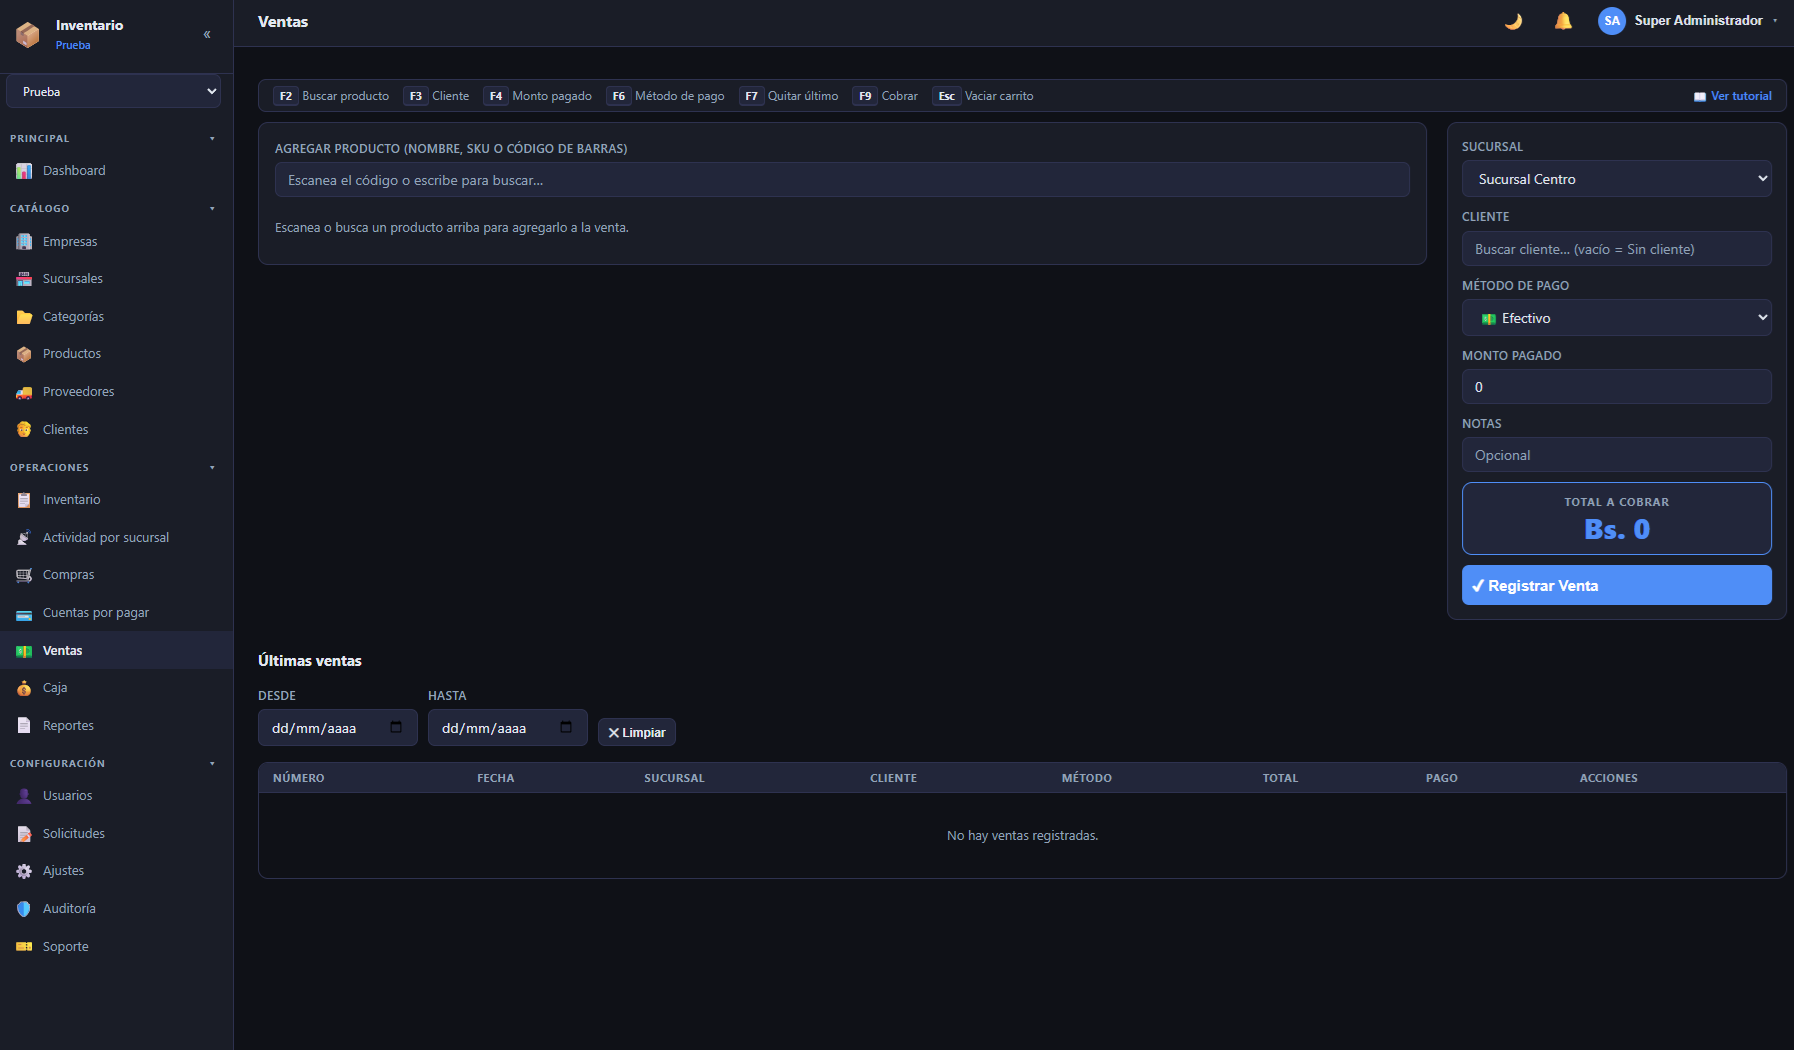
Task: Go to Auditoría in the sidebar
Action: (116, 909)
